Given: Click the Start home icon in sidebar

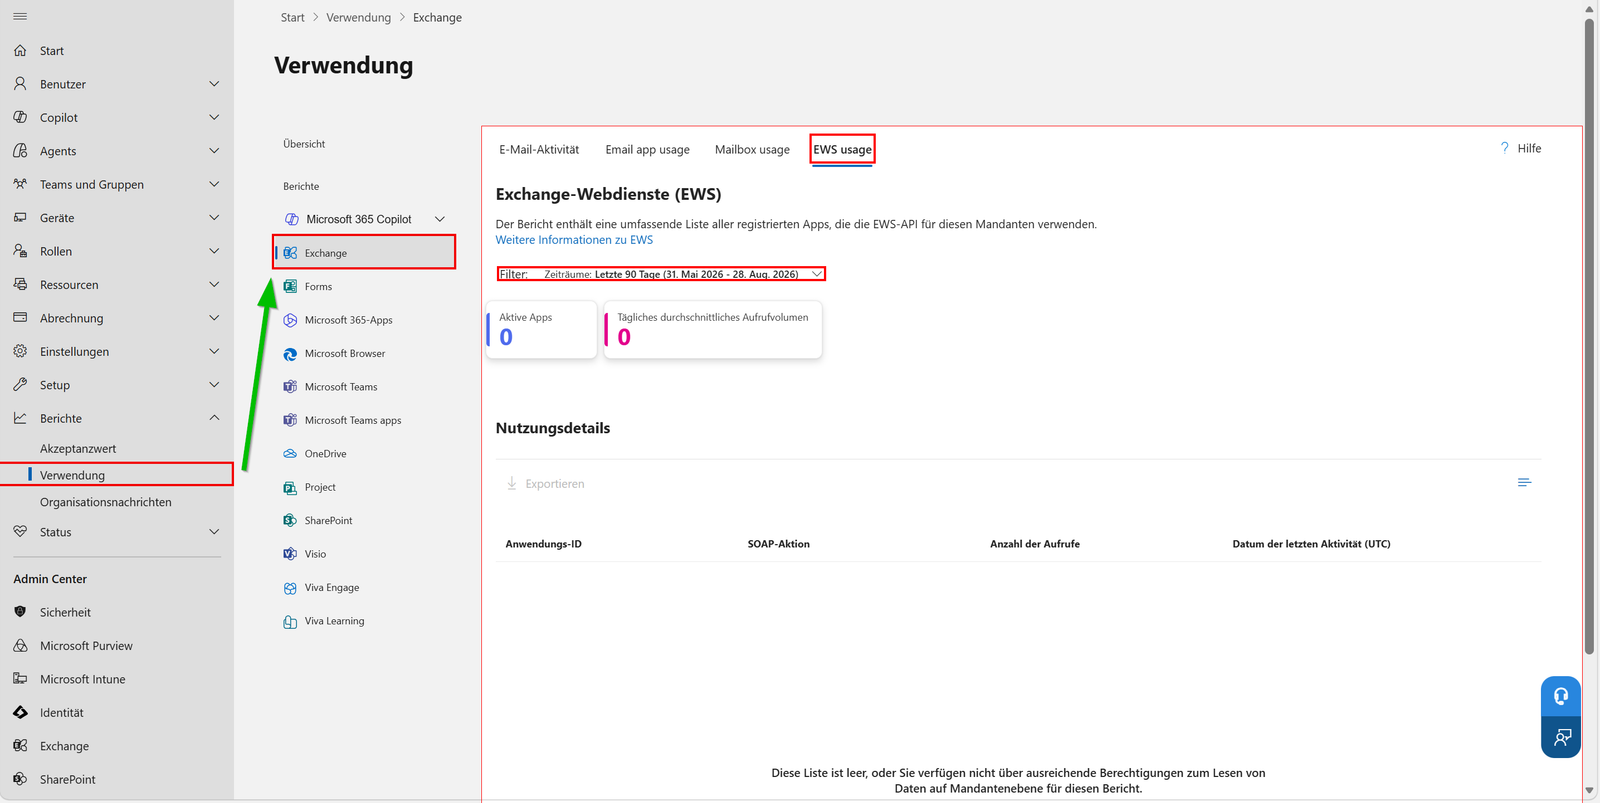Looking at the screenshot, I should 20,50.
